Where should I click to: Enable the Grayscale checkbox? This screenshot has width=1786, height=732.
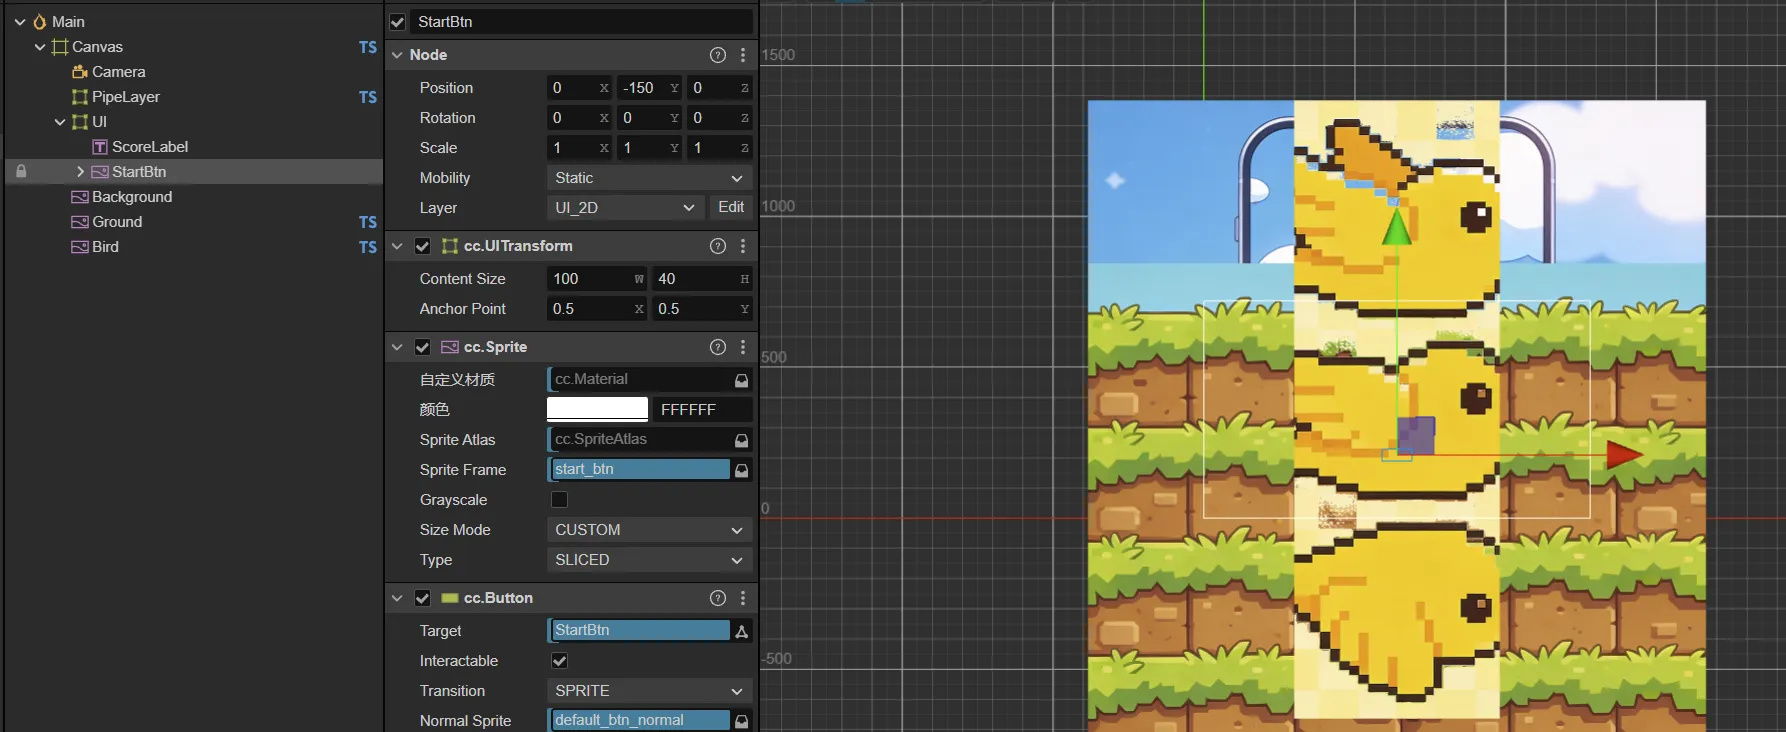560,500
